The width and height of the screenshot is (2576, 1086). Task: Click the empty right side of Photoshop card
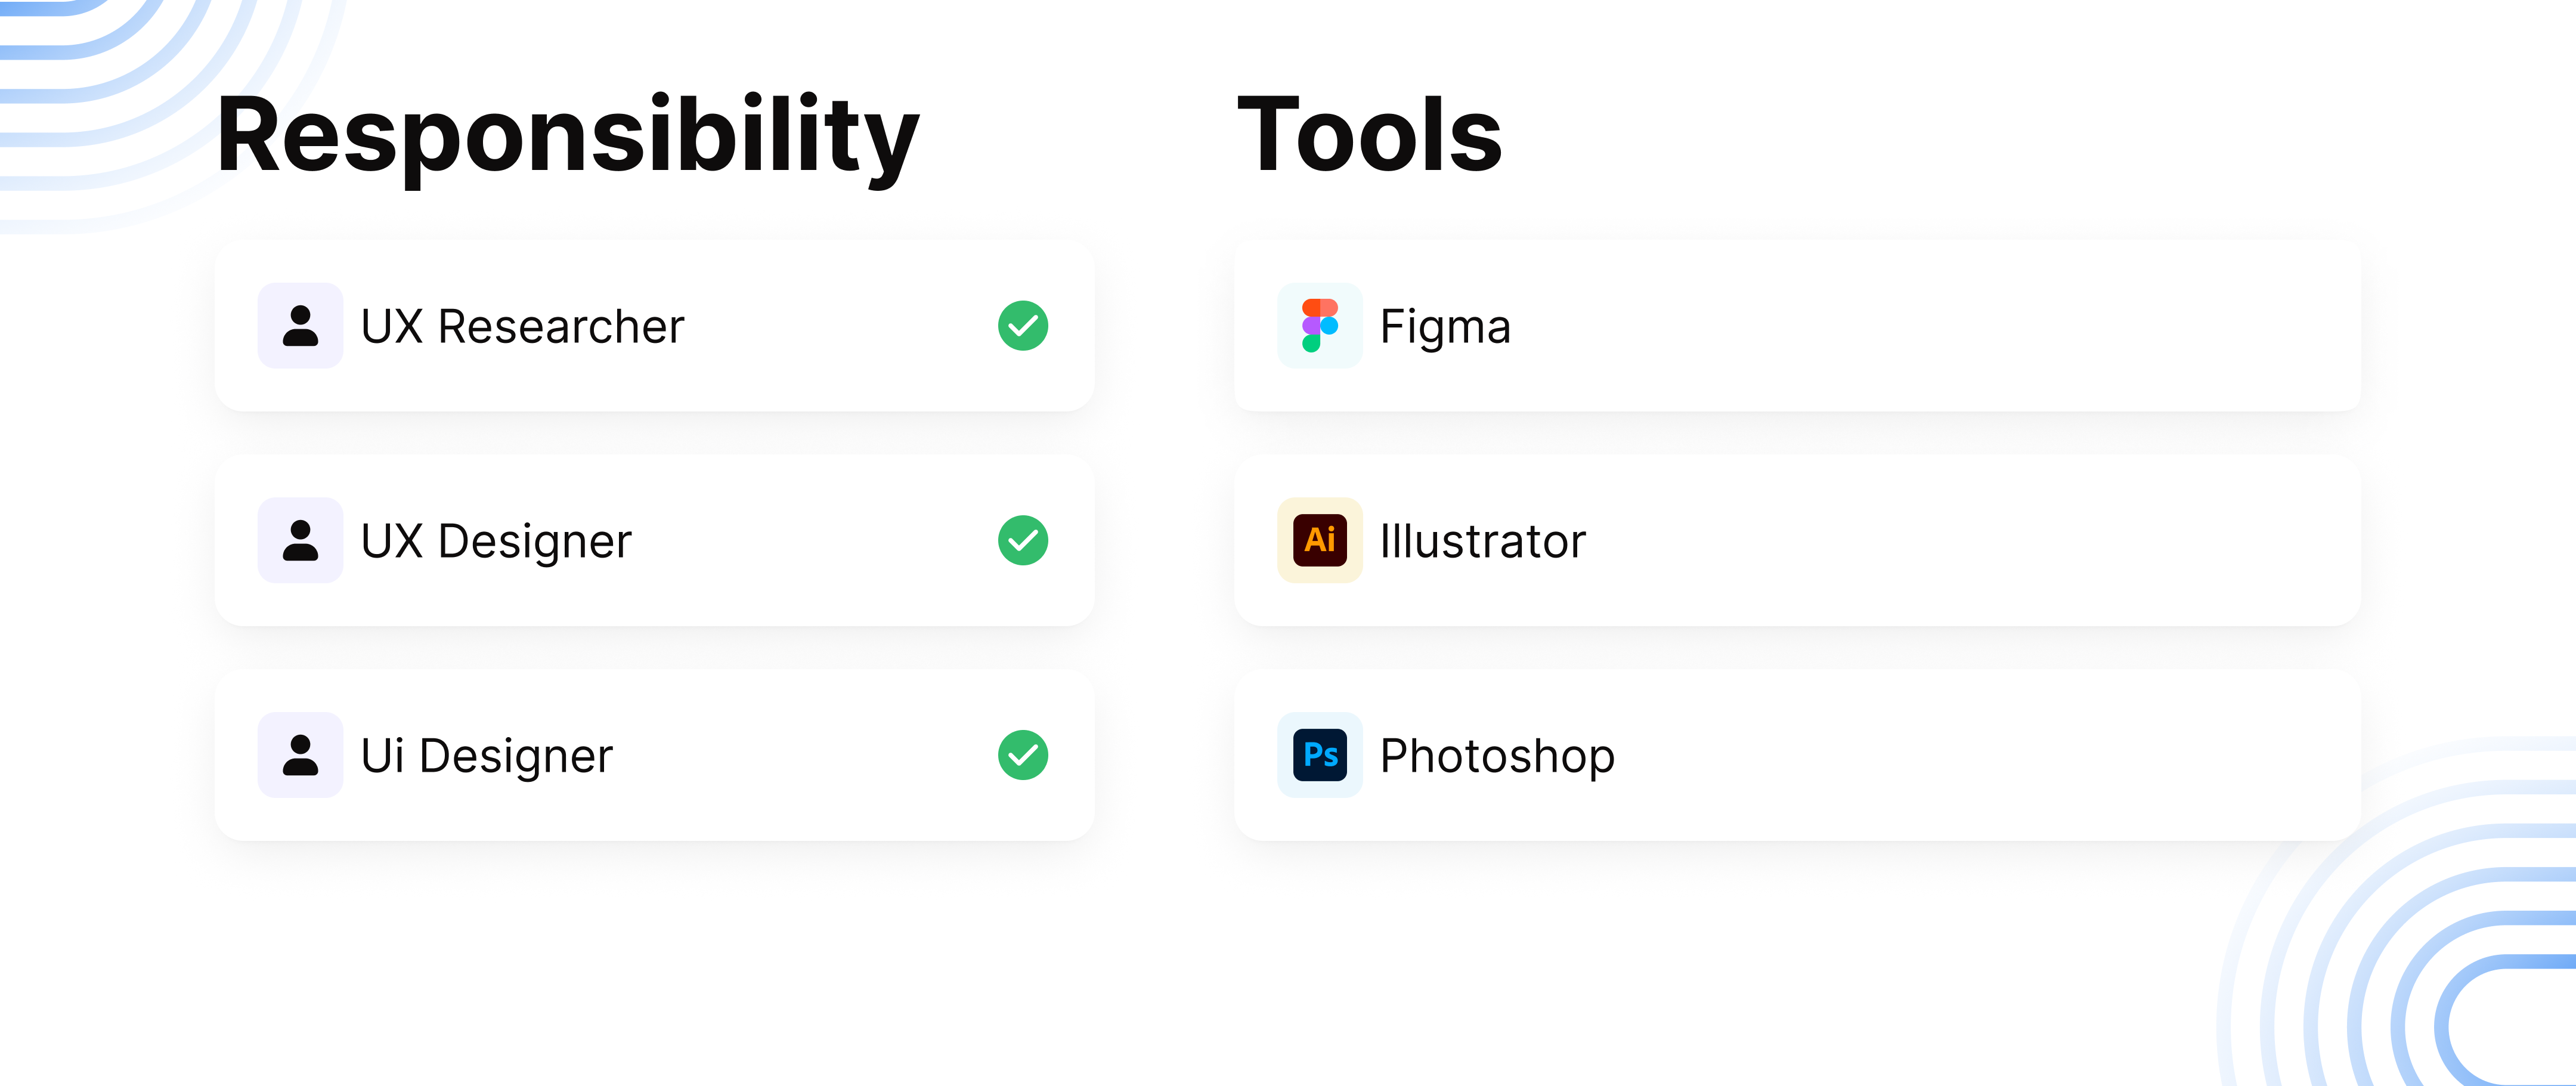[x=2000, y=755]
